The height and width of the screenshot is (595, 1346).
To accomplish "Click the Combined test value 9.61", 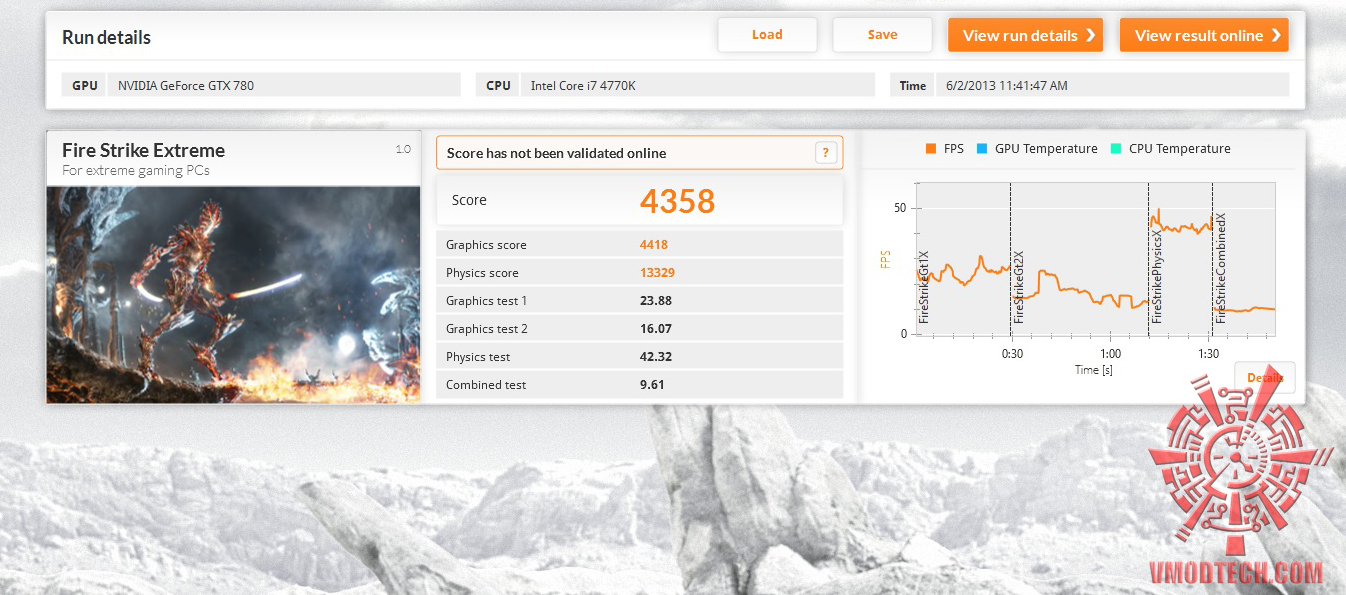I will [652, 385].
